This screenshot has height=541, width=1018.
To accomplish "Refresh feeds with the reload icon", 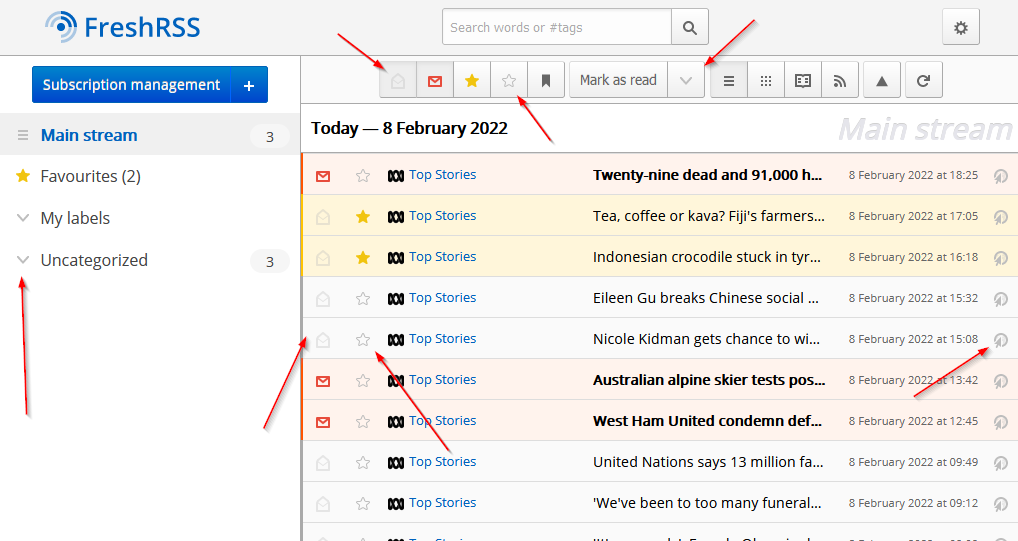I will 923,81.
